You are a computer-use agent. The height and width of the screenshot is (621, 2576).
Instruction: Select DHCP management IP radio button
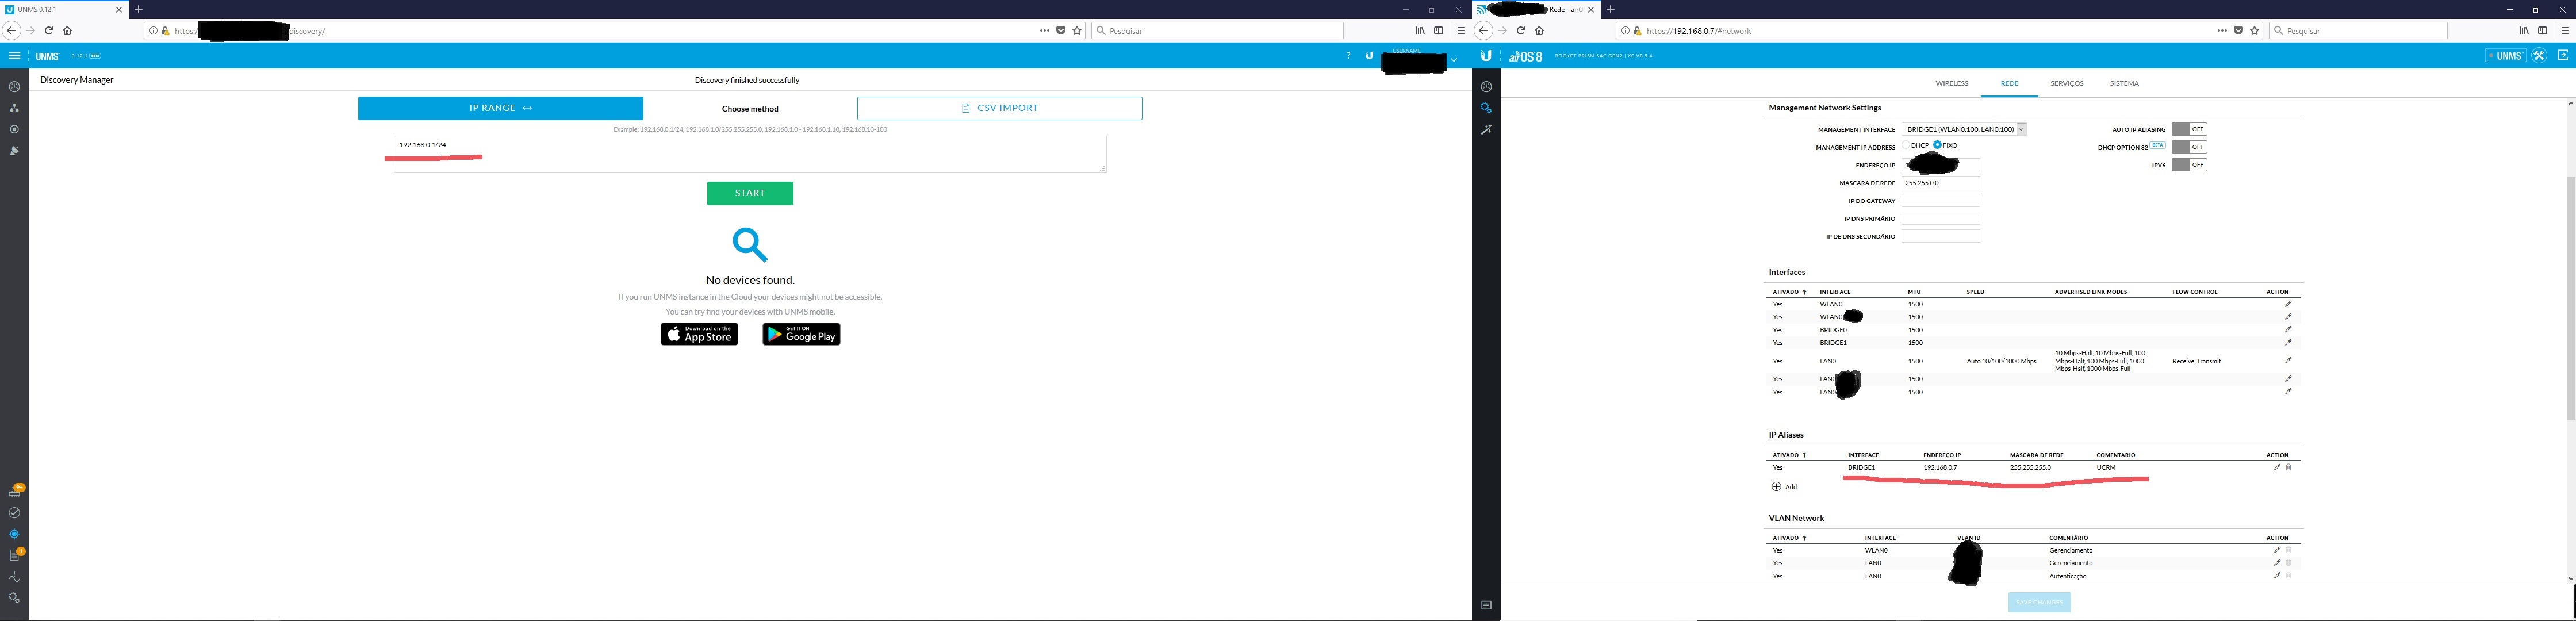coord(1907,145)
